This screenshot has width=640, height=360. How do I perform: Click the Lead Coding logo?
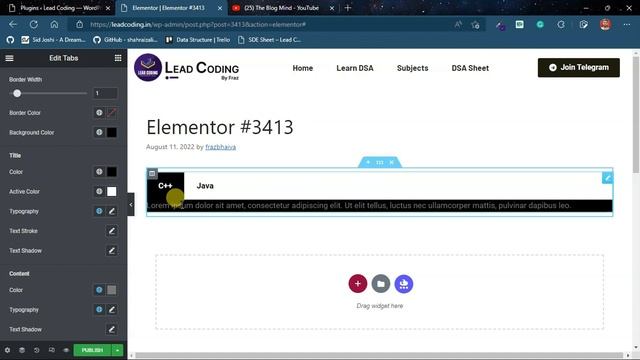click(187, 67)
